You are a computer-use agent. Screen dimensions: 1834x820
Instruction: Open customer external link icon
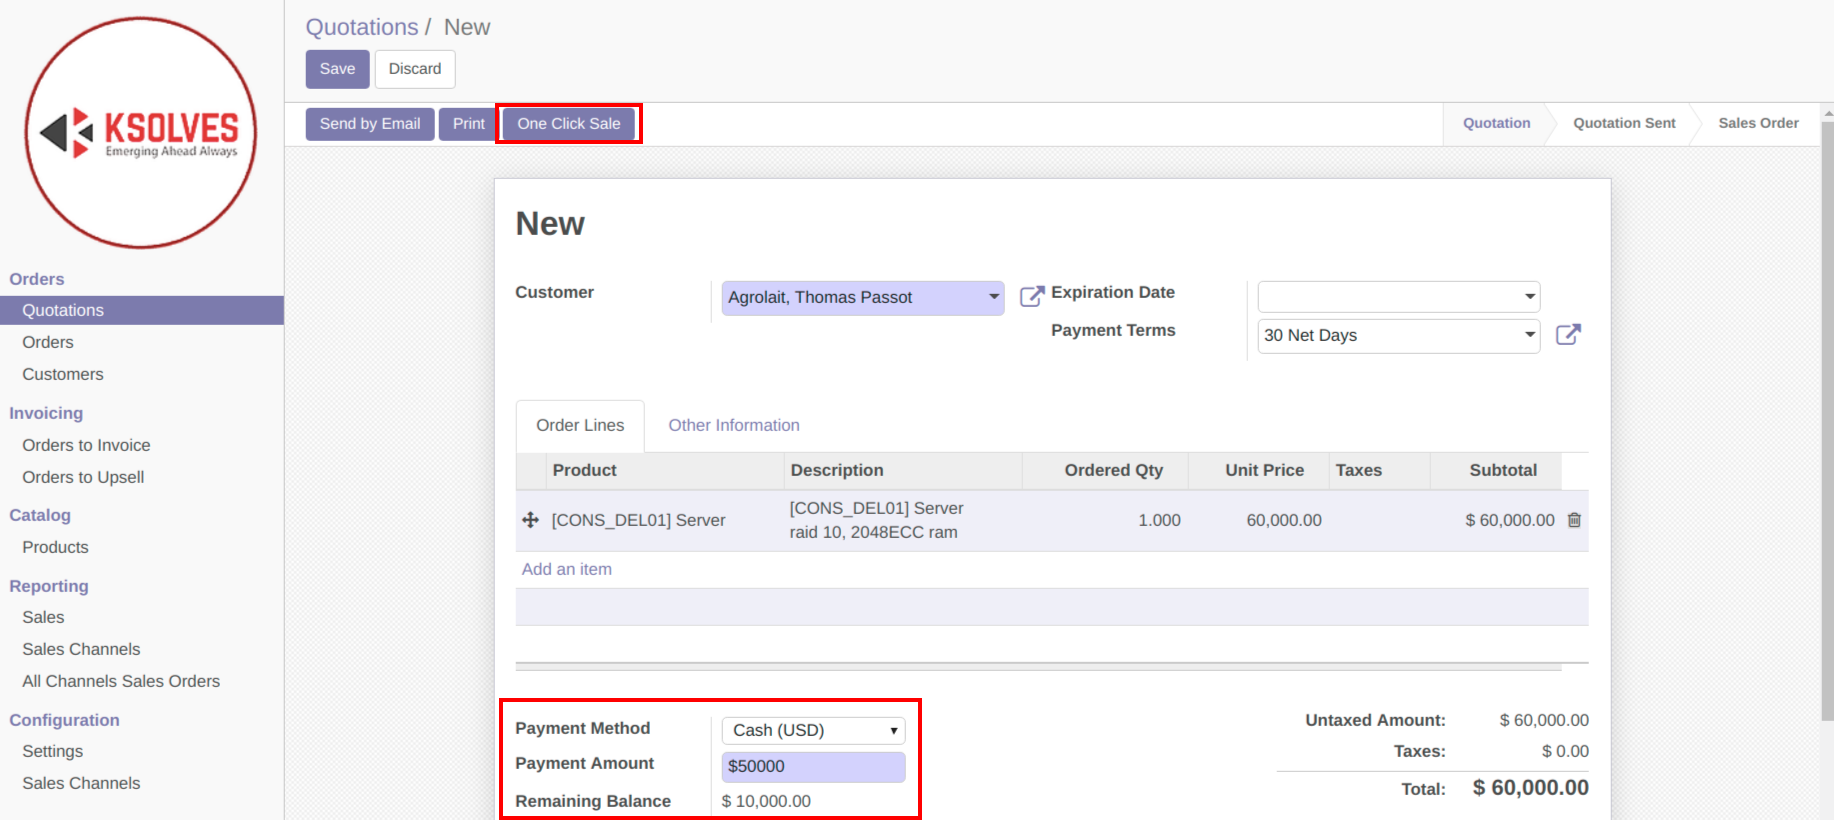tap(1031, 296)
